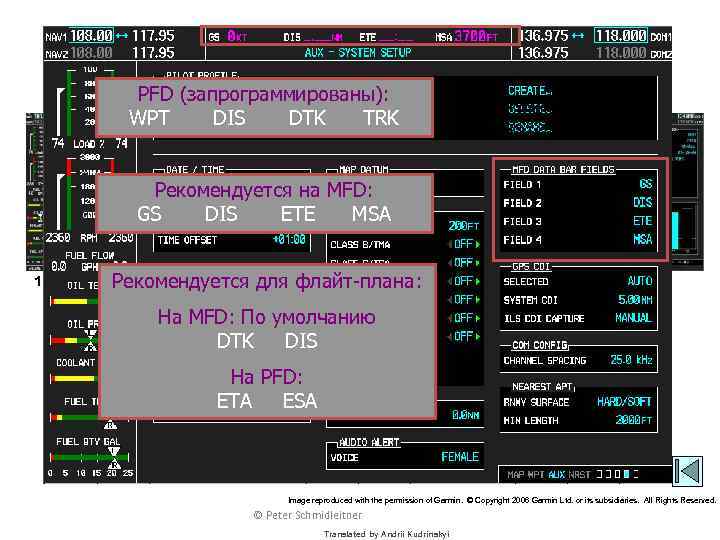The image size is (720, 540).
Task: Change System CDI value 5.00NM
Action: [x=635, y=300]
